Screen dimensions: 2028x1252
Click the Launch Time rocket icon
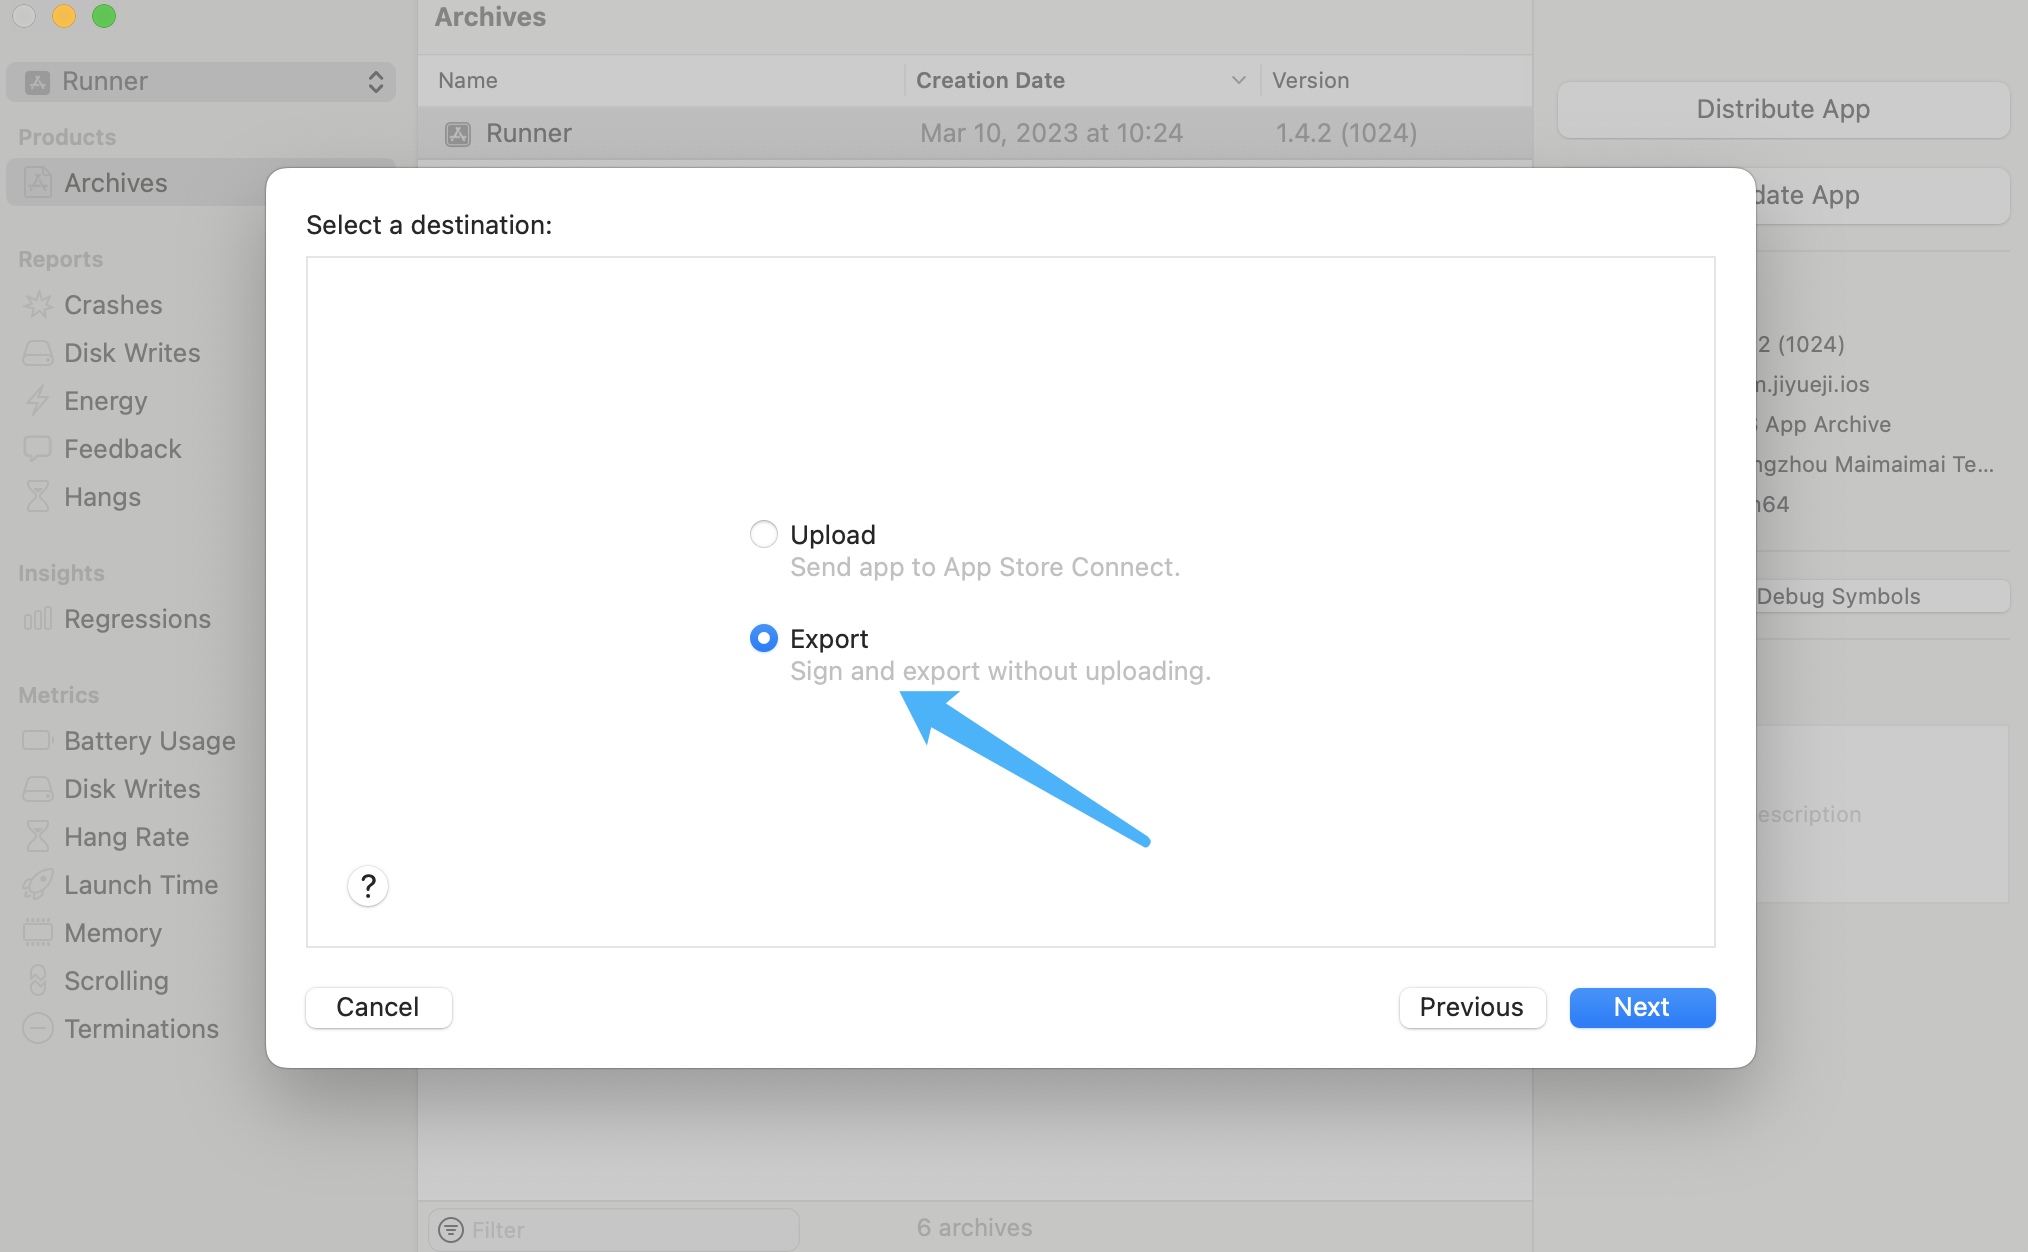38,885
